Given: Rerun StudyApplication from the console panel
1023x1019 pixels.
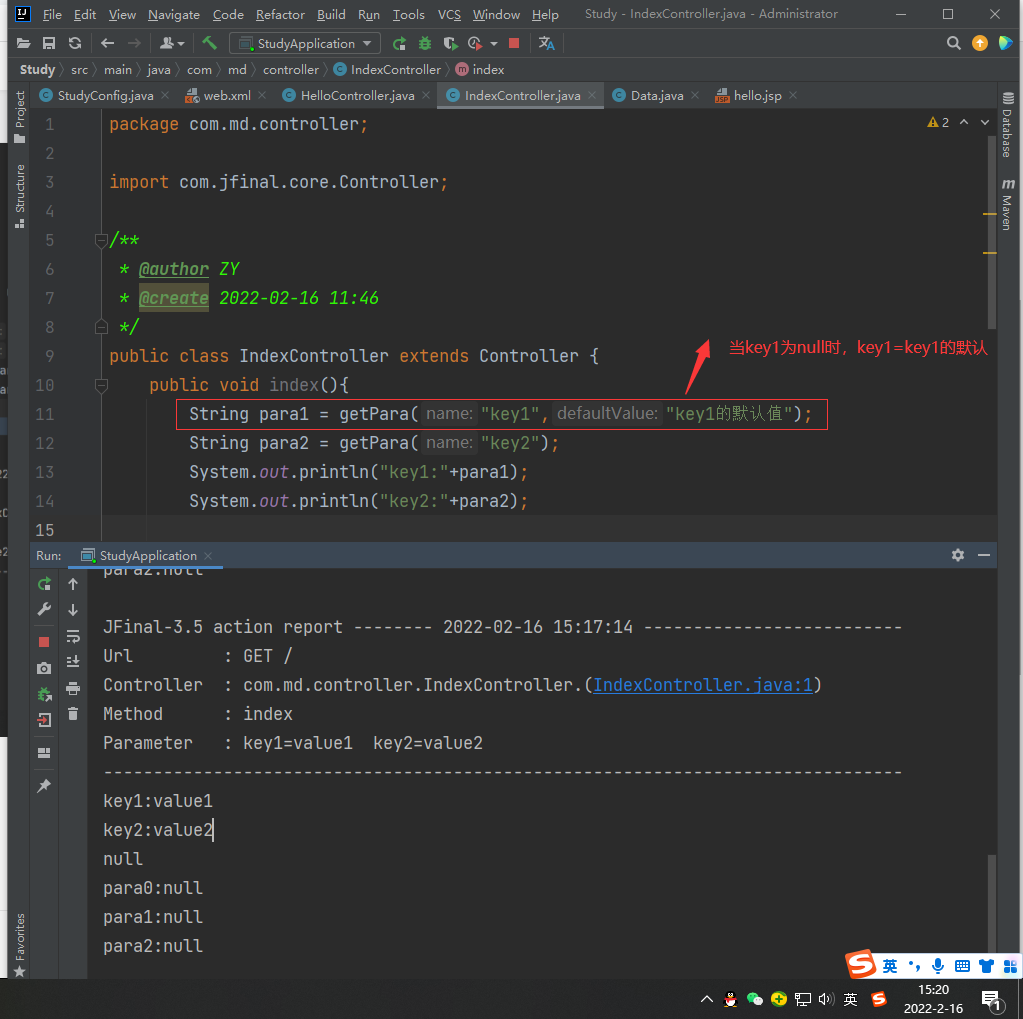Looking at the screenshot, I should click(x=44, y=584).
